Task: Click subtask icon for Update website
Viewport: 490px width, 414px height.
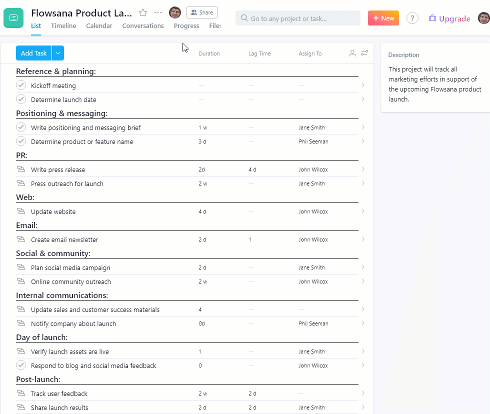Action: (21, 211)
